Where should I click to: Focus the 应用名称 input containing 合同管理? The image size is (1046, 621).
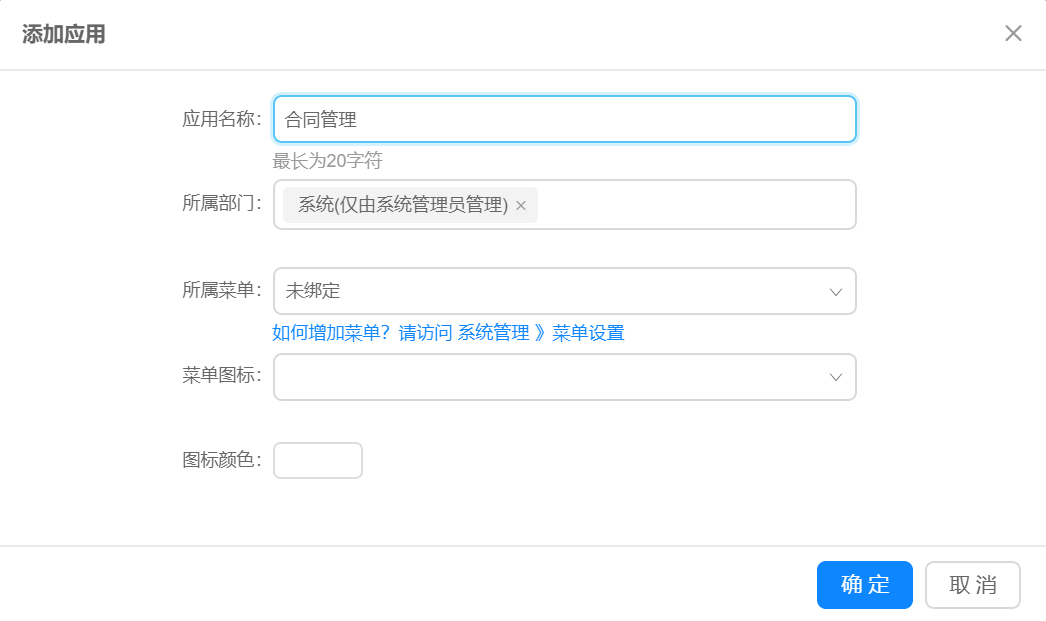(x=564, y=120)
